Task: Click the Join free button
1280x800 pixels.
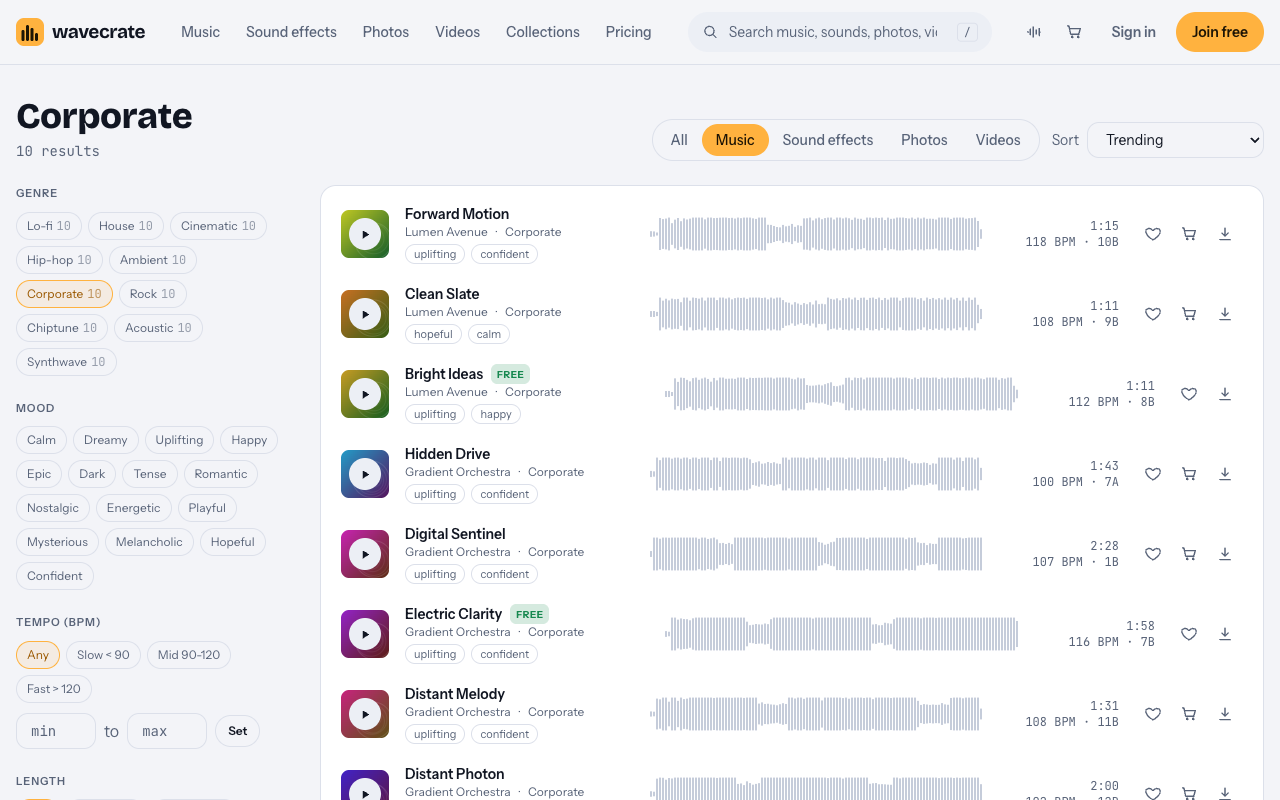Action: (x=1220, y=32)
